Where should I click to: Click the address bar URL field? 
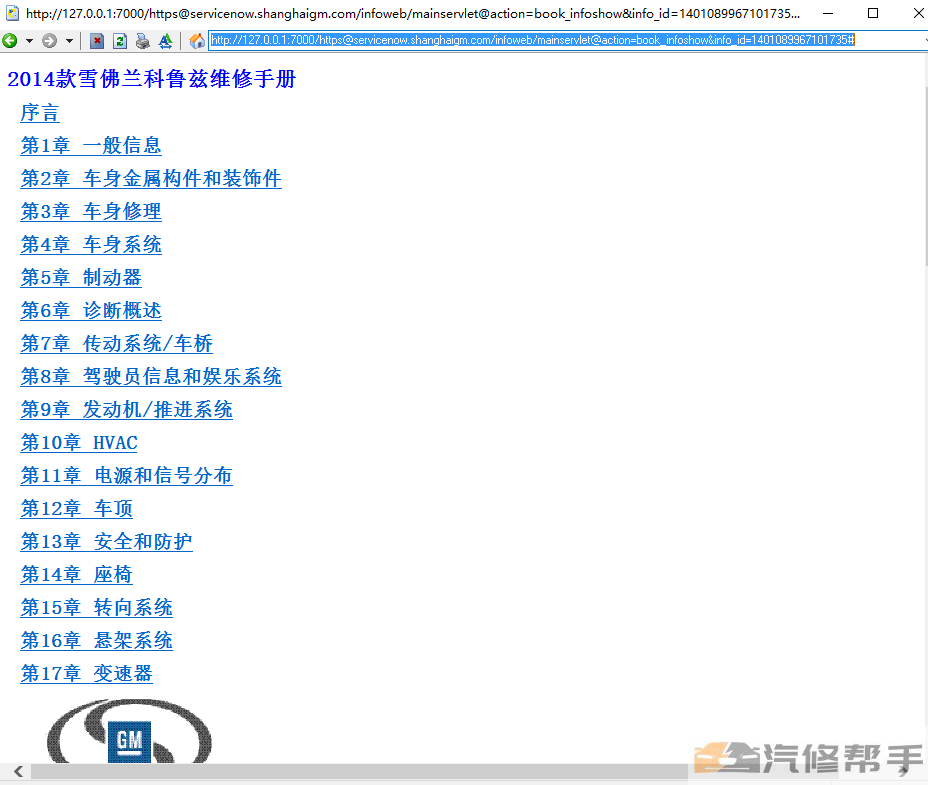pyautogui.click(x=567, y=40)
